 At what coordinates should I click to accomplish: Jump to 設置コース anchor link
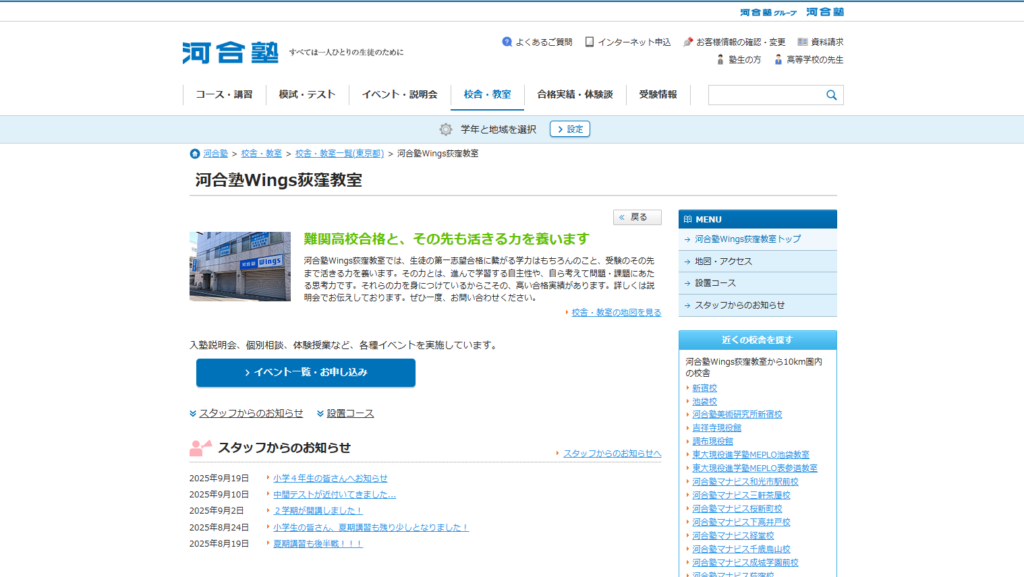(x=350, y=413)
